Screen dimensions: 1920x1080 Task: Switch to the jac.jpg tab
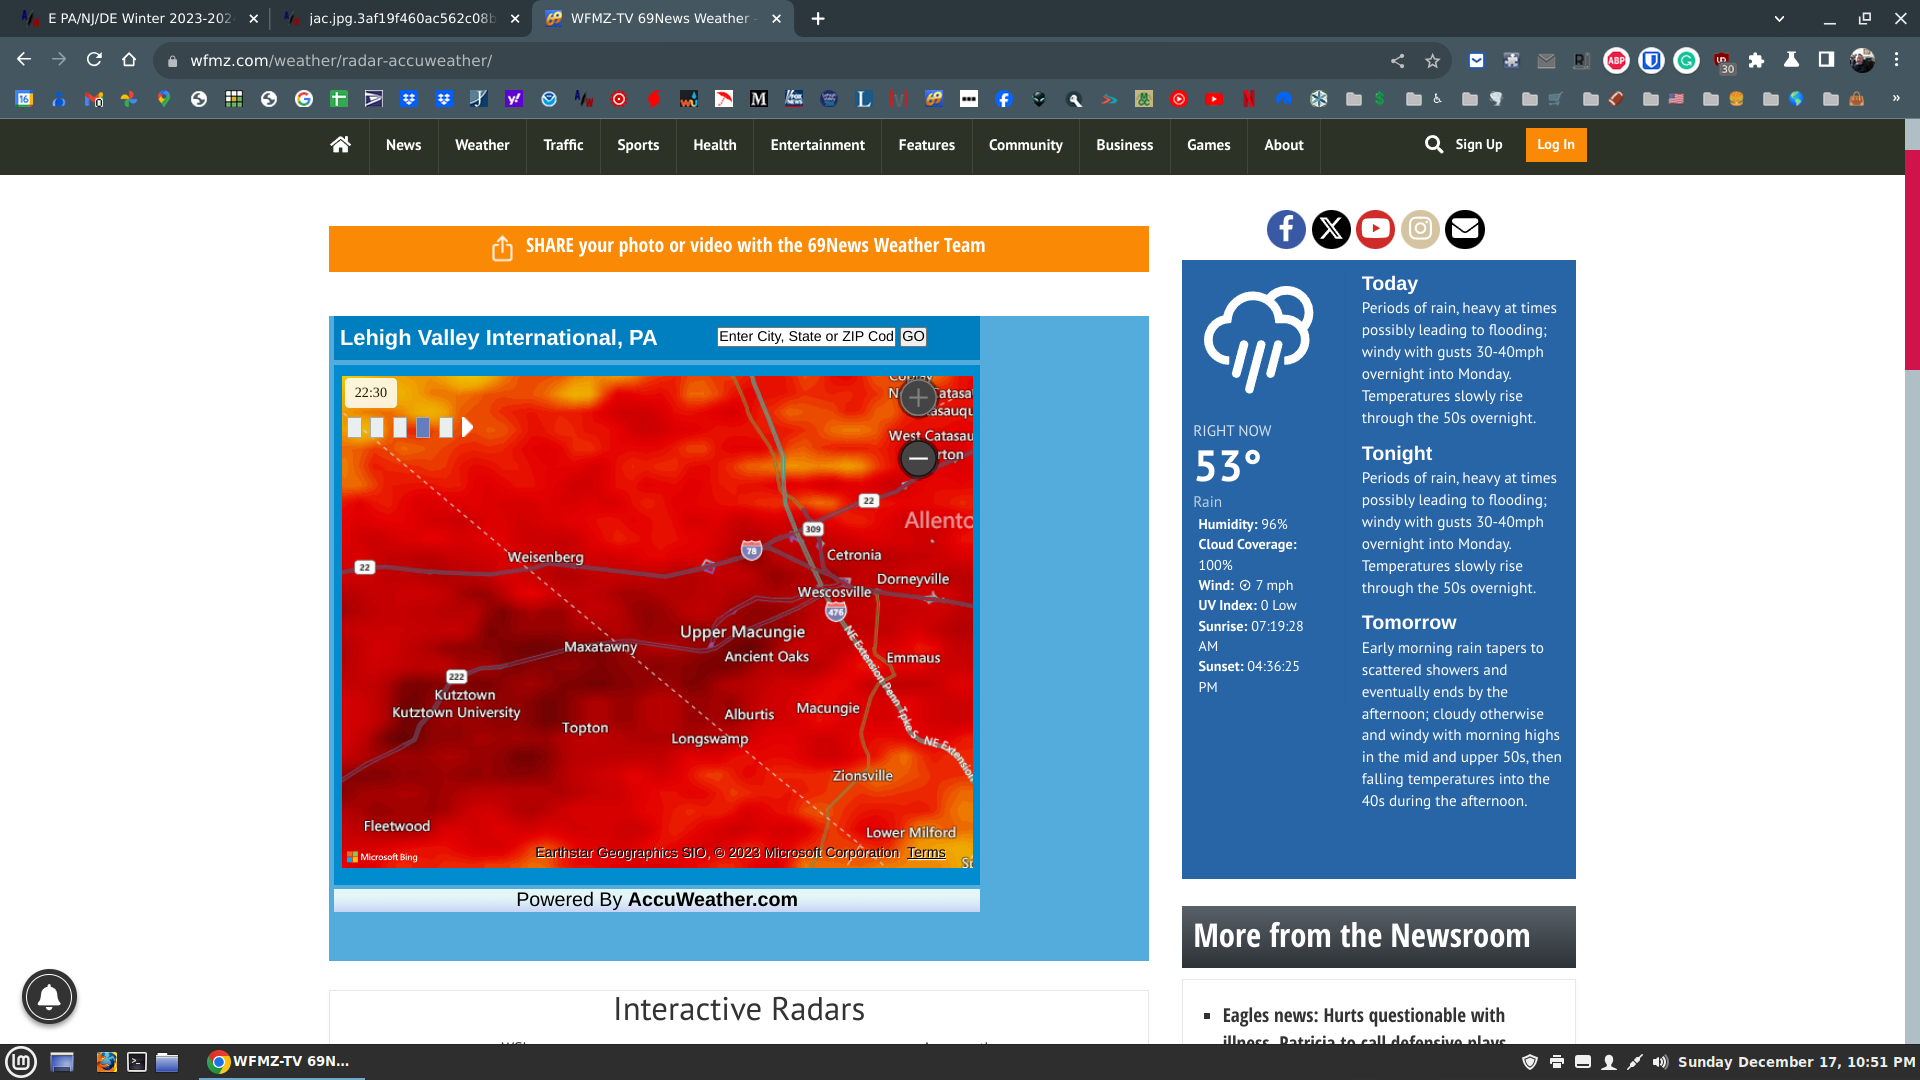pyautogui.click(x=402, y=19)
